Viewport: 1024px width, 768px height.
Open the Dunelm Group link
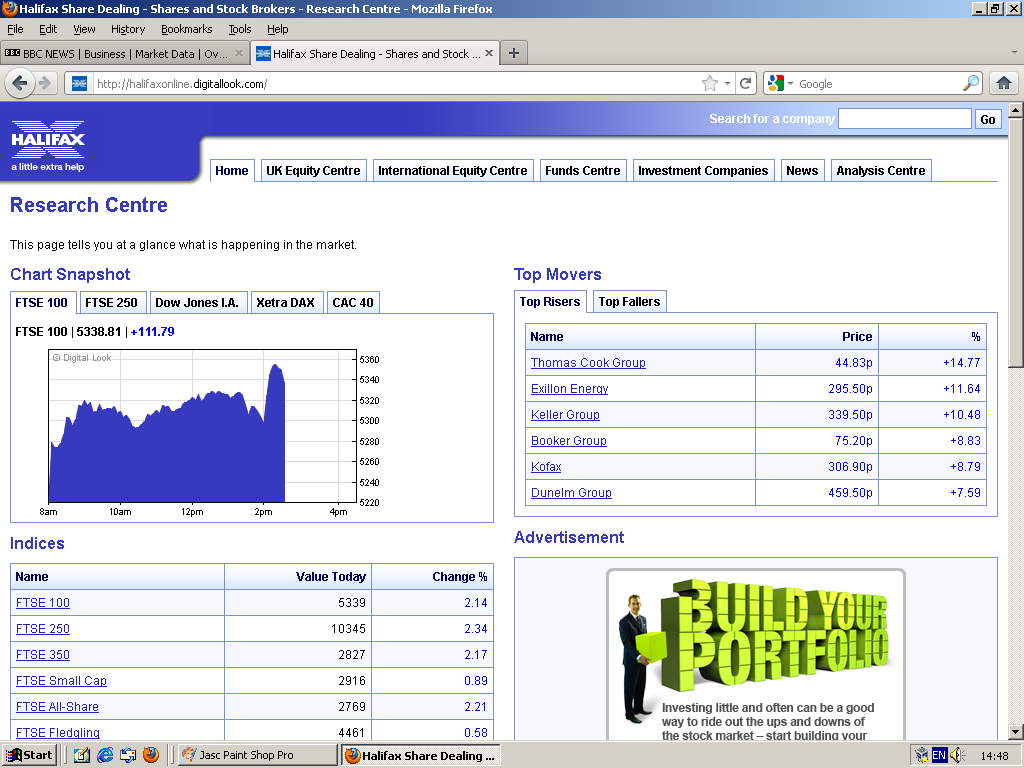click(571, 493)
